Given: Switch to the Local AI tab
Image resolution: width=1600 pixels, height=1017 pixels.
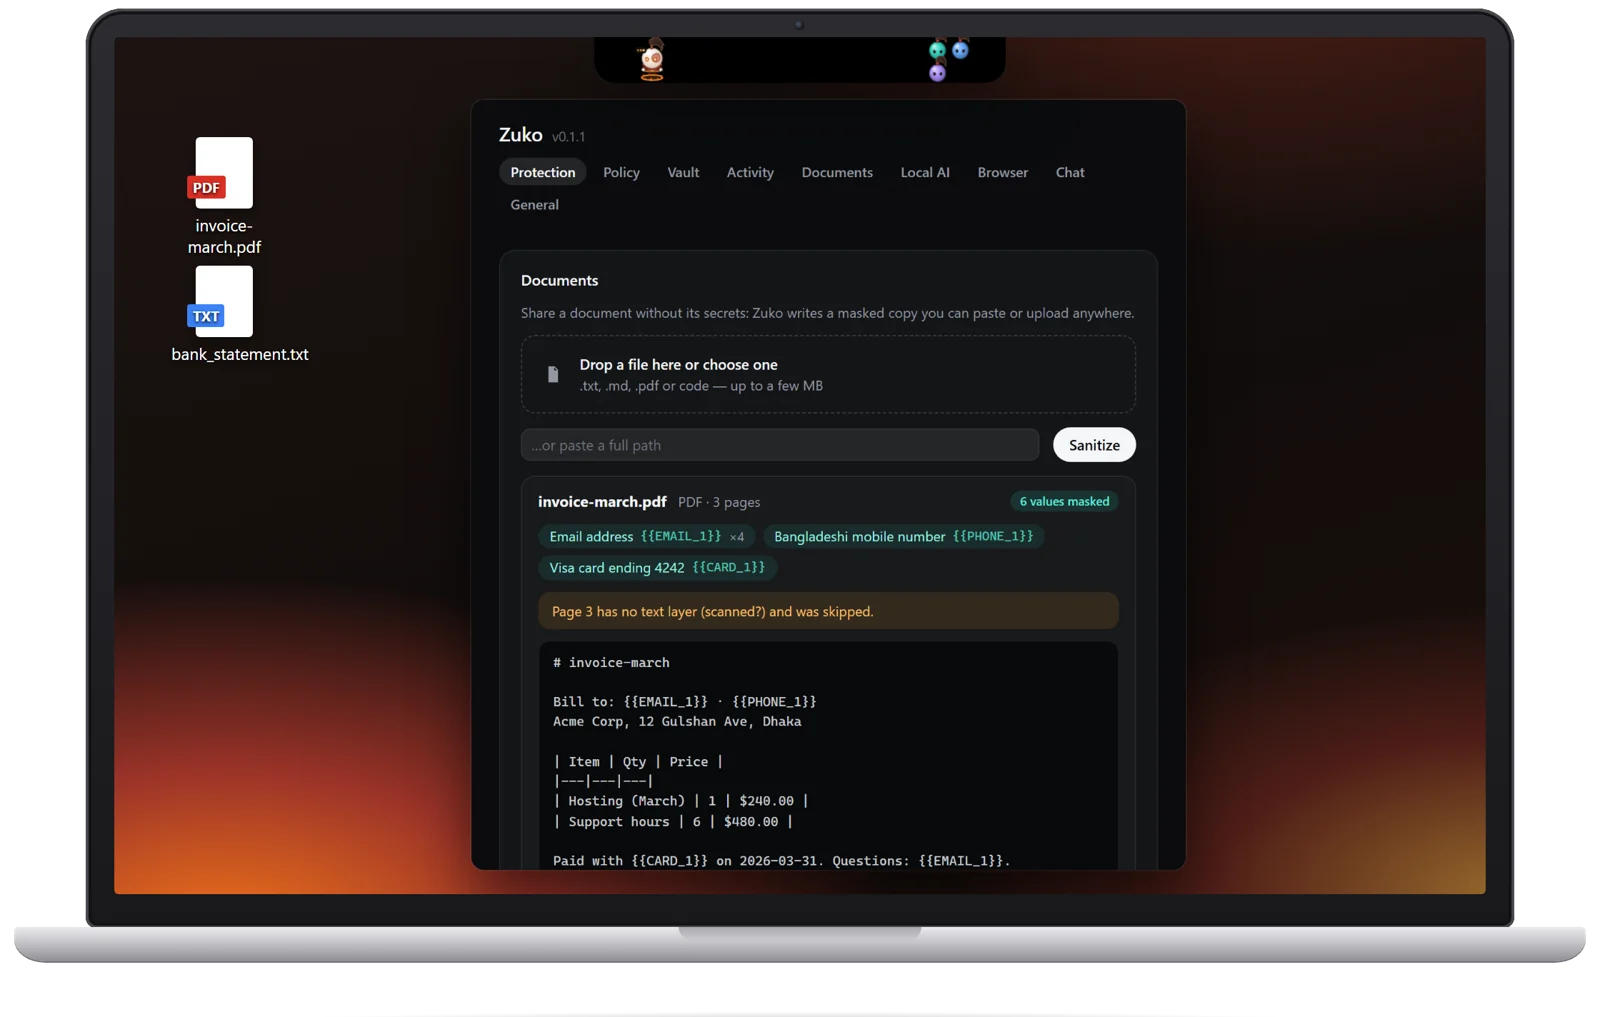Looking at the screenshot, I should tap(925, 172).
